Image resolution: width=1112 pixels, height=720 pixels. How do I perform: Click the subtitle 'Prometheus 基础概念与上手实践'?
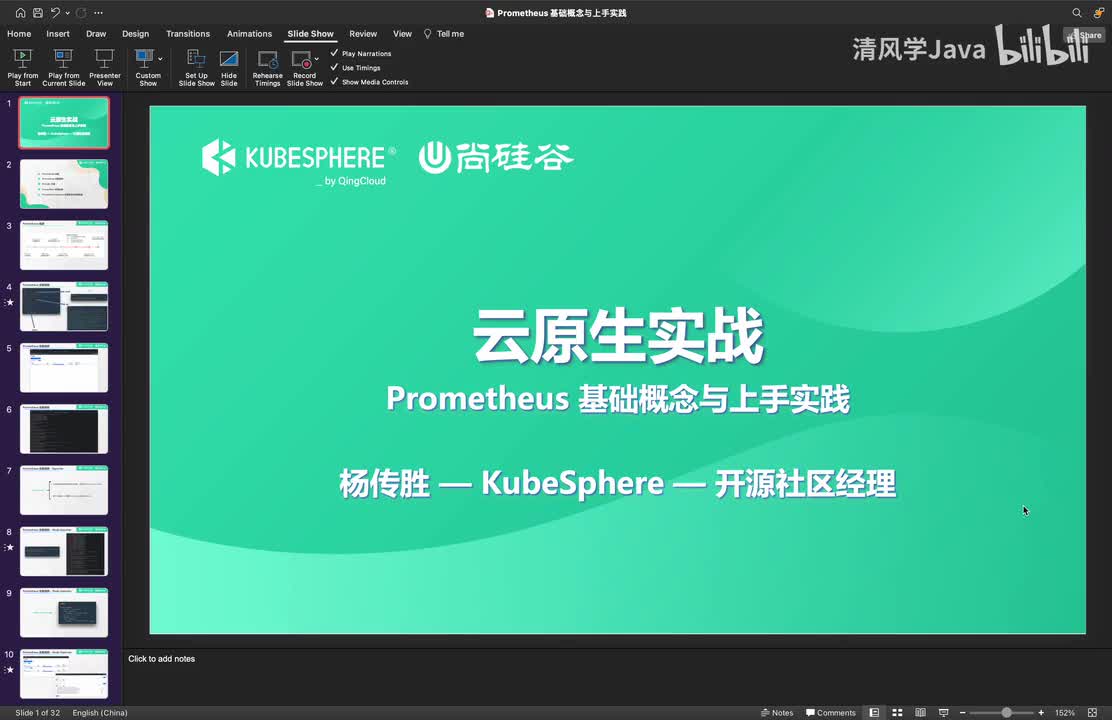[618, 399]
